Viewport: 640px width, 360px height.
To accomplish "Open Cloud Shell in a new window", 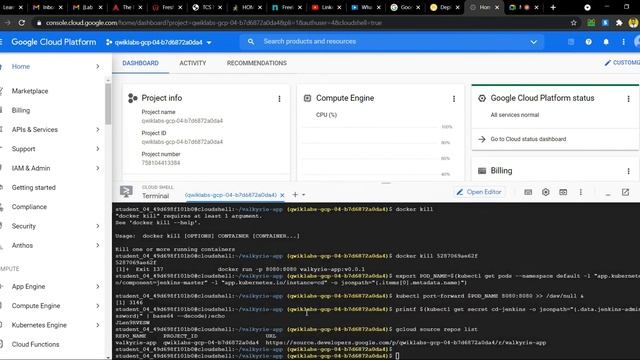I will click(x=625, y=192).
